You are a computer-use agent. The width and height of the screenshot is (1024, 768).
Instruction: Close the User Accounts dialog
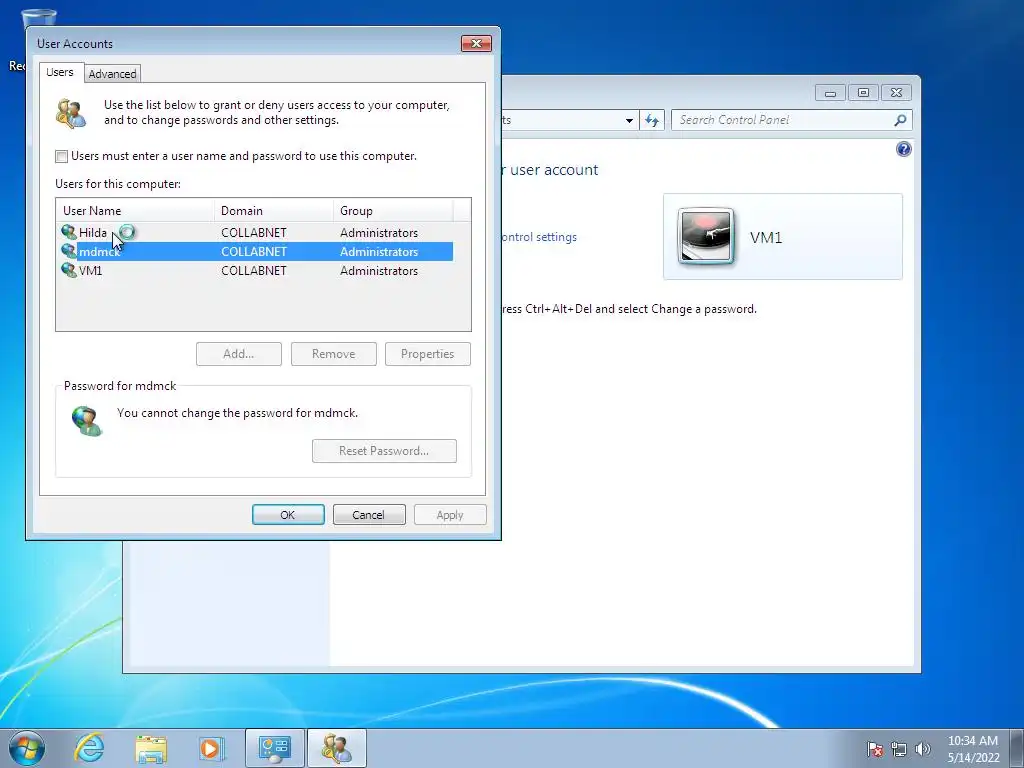click(476, 43)
